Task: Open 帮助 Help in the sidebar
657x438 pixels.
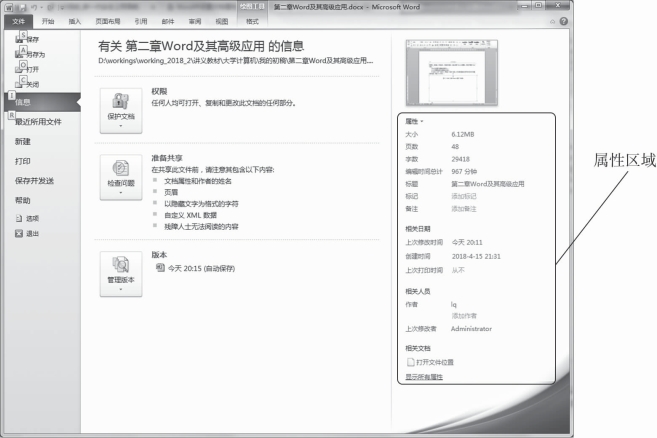Action: click(23, 200)
